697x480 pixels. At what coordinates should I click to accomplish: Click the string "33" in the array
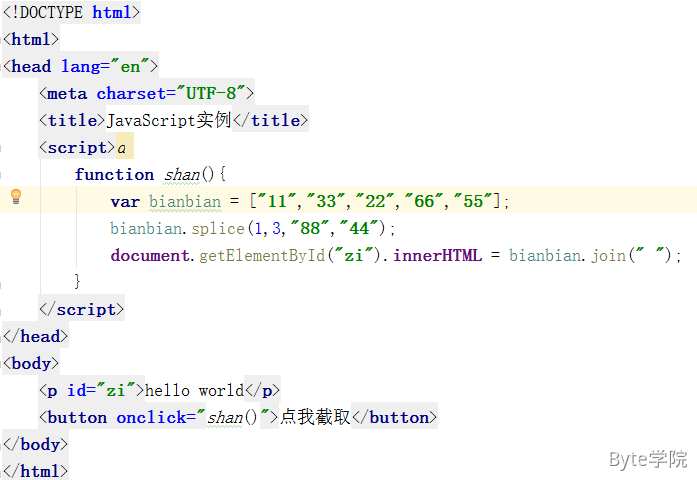326,201
